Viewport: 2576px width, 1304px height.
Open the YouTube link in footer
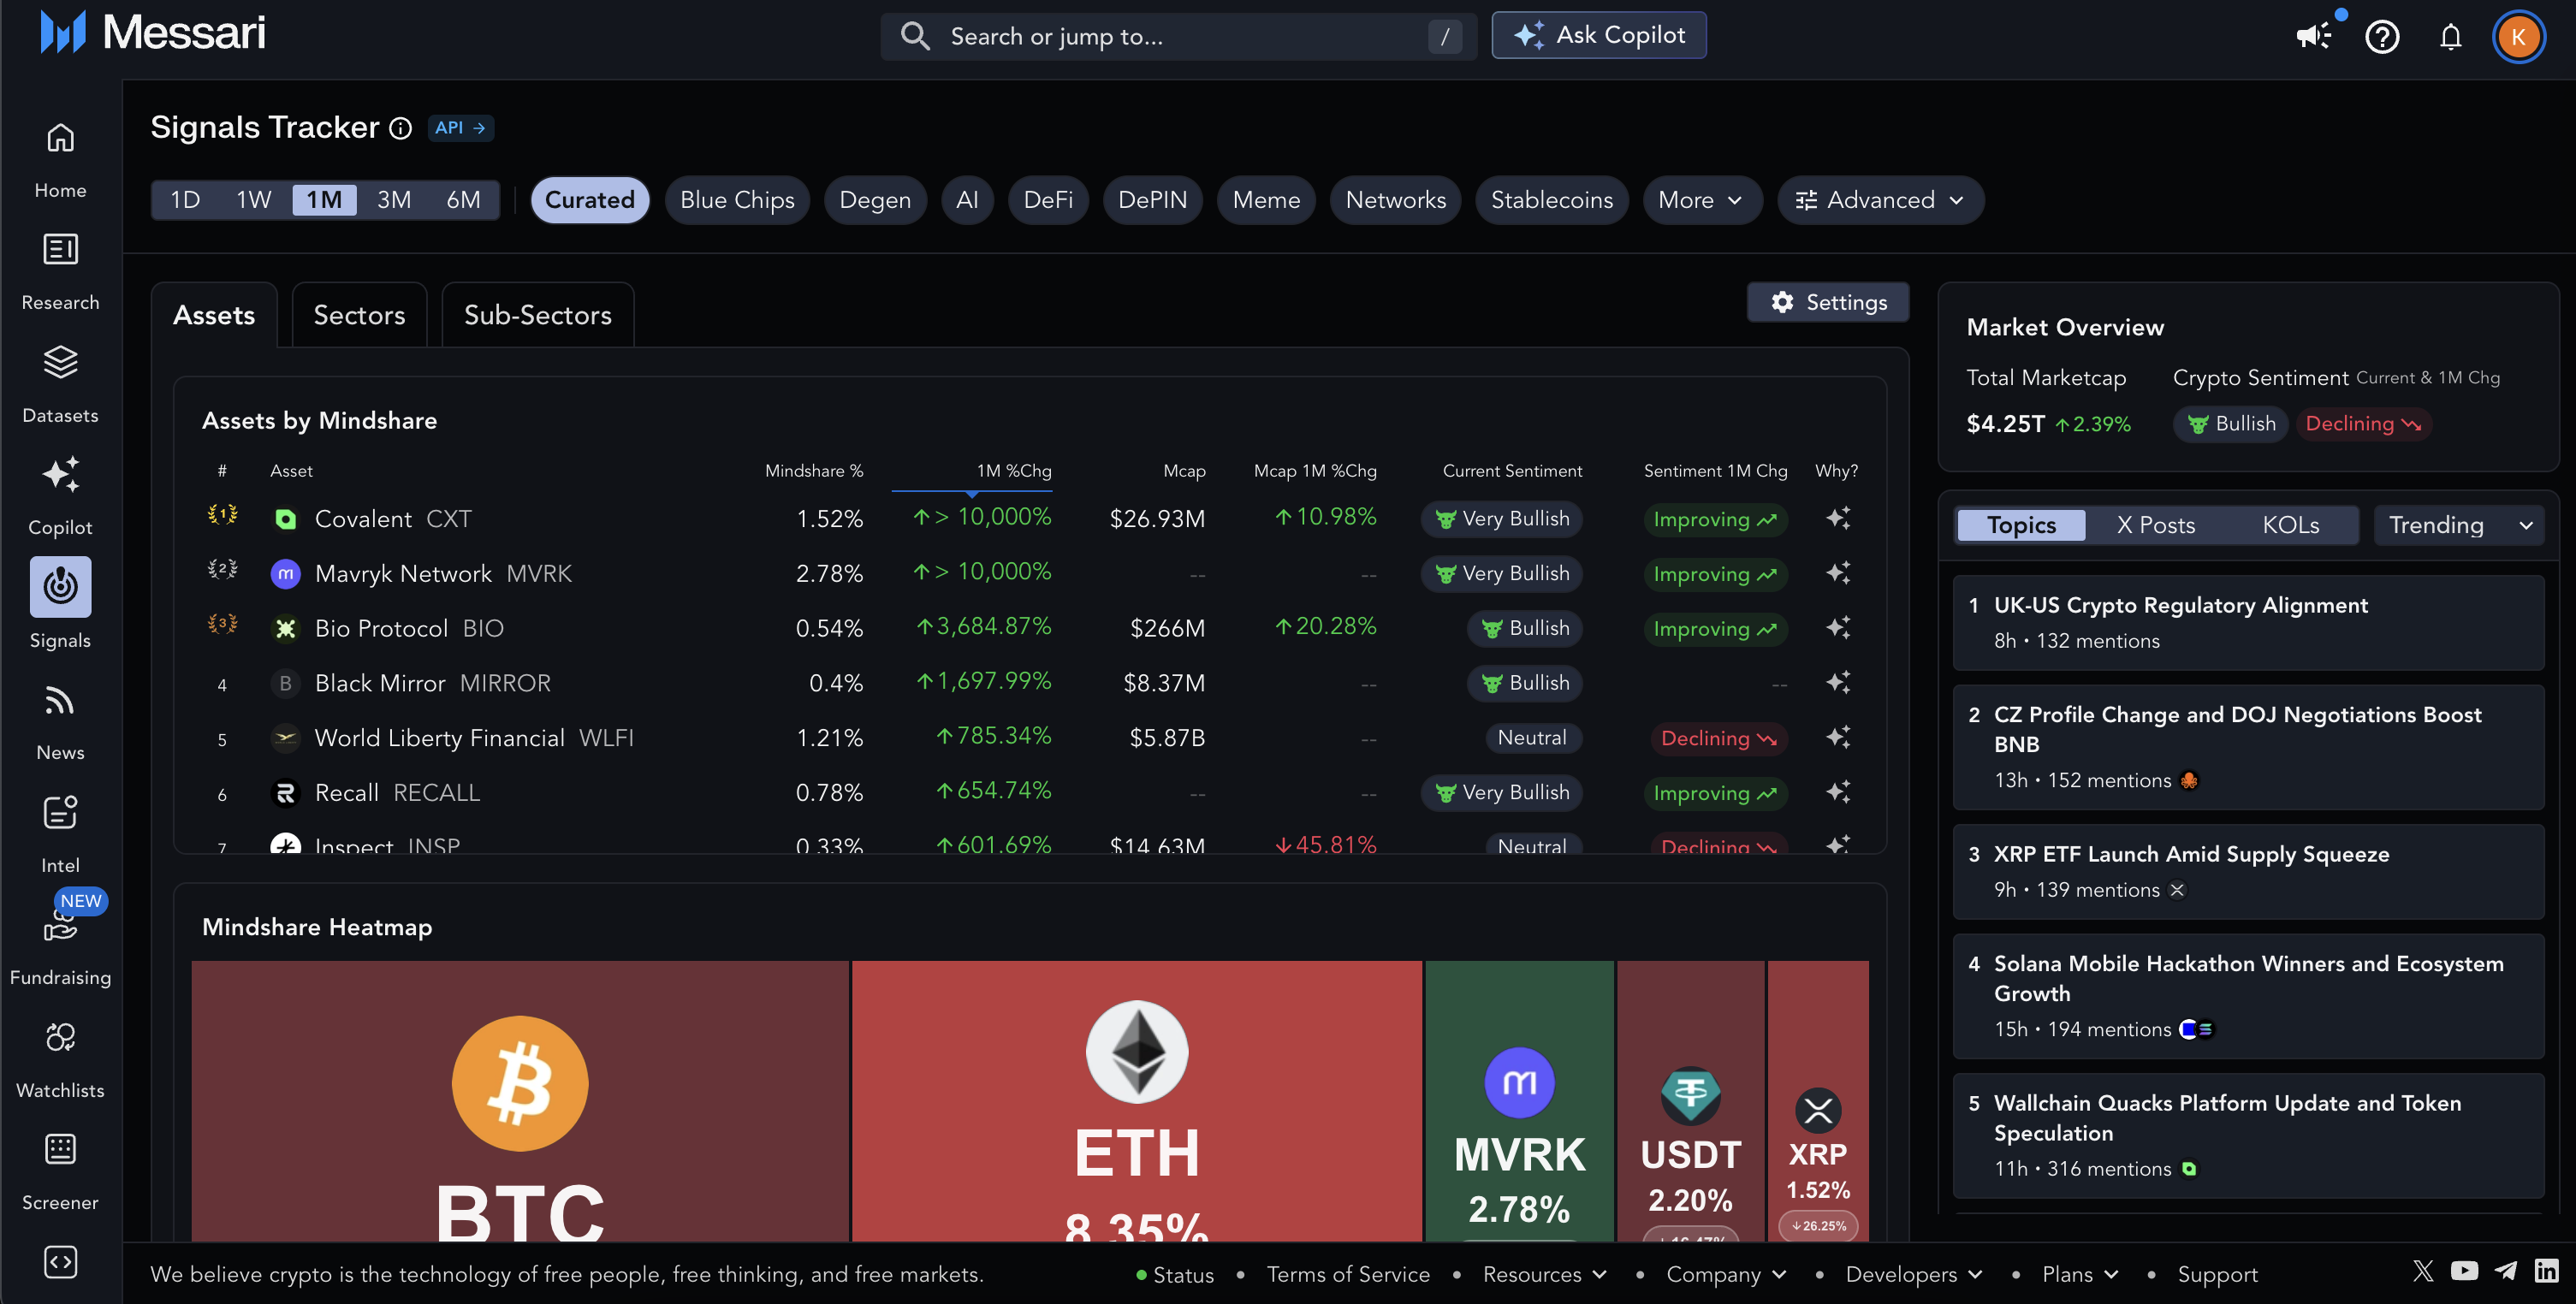click(x=2464, y=1271)
